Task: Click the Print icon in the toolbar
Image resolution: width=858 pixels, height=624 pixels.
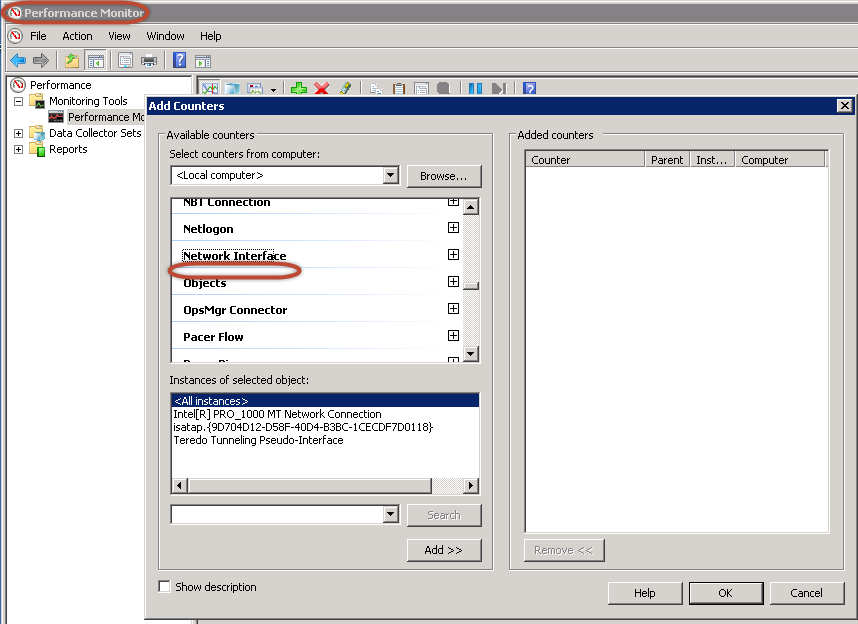Action: tap(149, 60)
